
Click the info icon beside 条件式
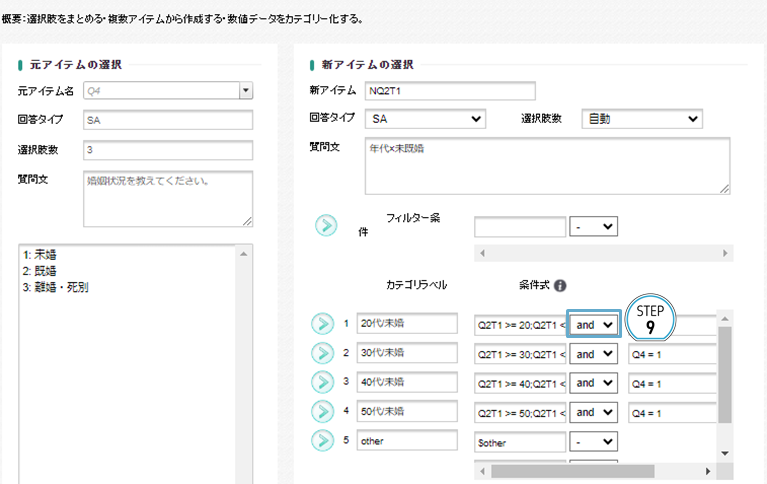pyautogui.click(x=560, y=284)
